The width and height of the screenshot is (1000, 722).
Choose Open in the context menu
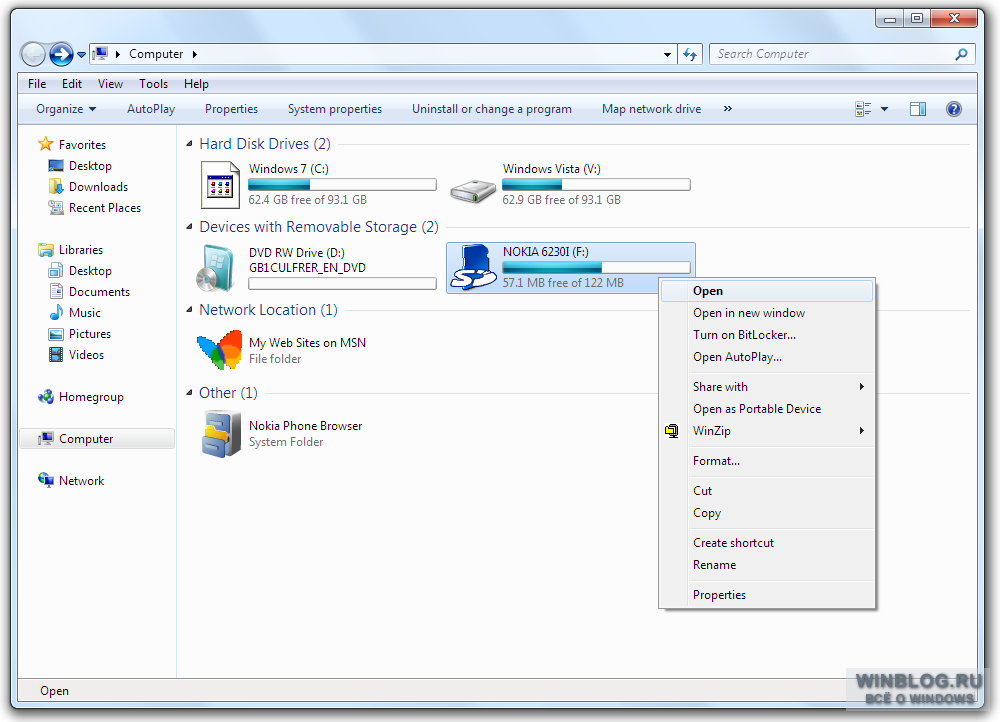click(767, 291)
